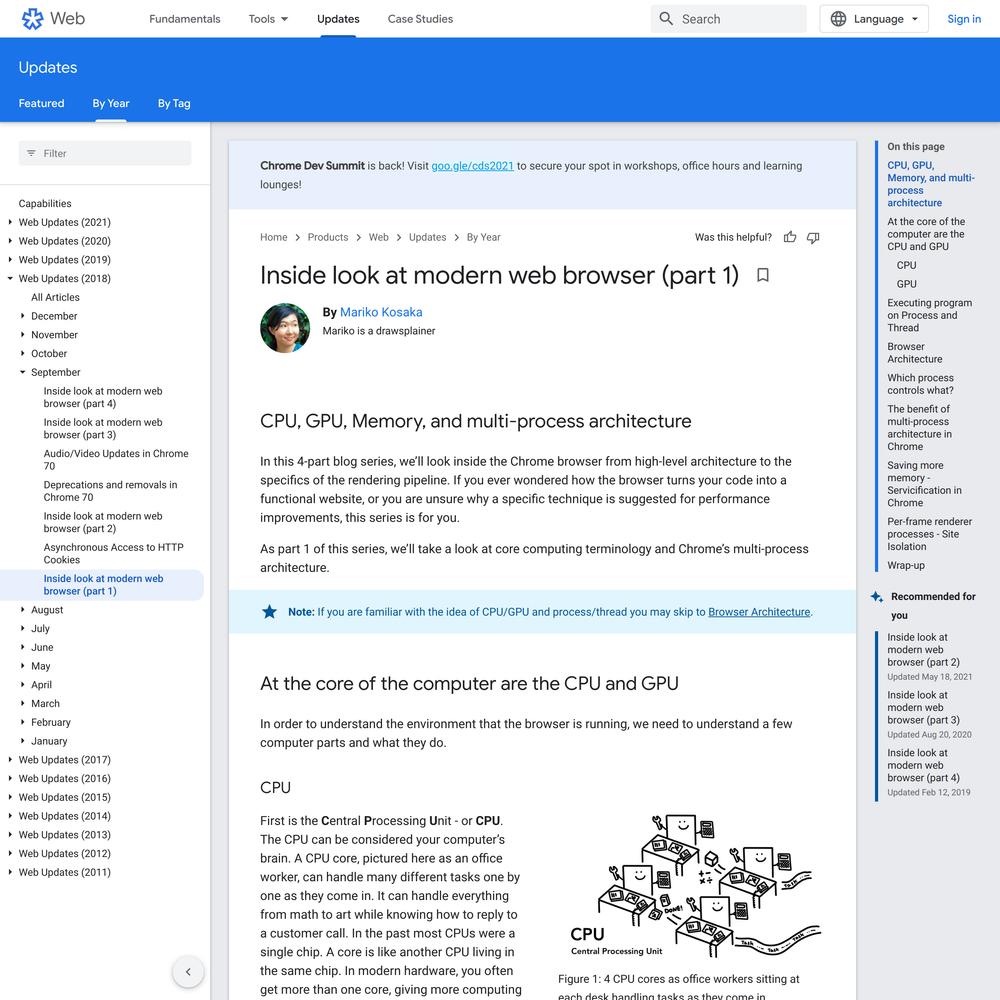
Task: Open Audio/Video Updates in Chrome 70
Action: coord(116,460)
